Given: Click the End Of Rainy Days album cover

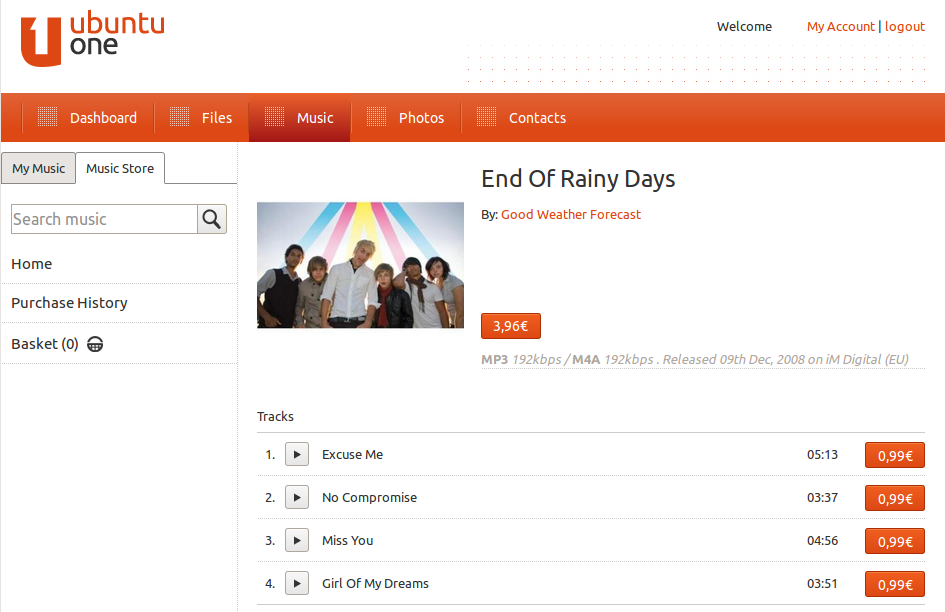Looking at the screenshot, I should 360,265.
